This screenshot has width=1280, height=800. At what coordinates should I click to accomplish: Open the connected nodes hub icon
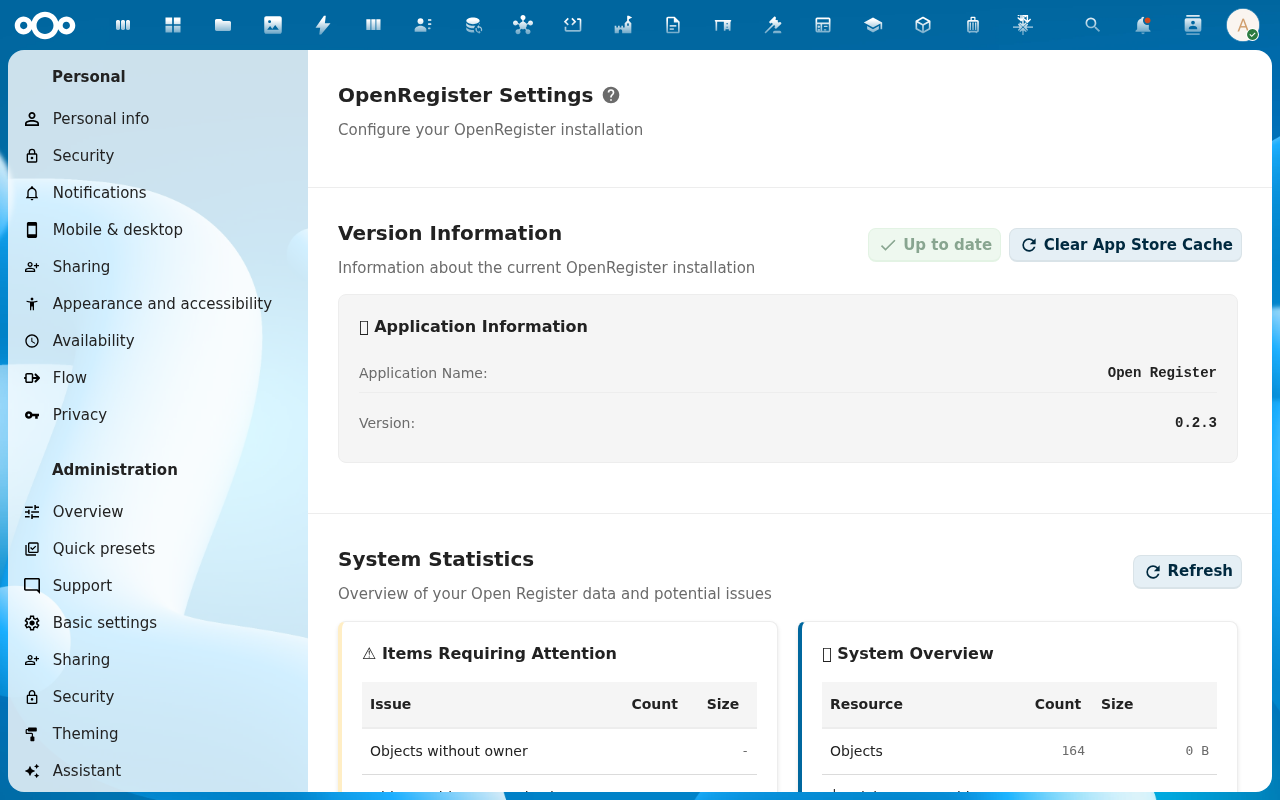(x=523, y=25)
